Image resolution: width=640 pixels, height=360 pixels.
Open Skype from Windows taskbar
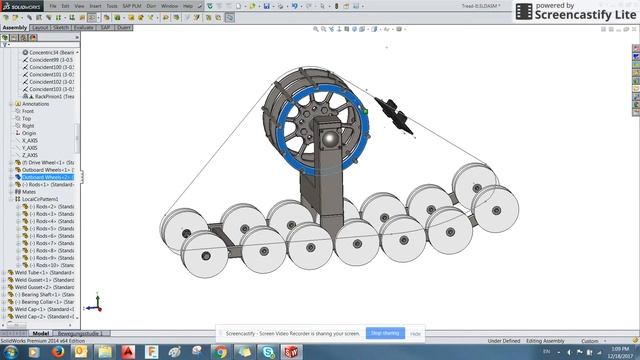[268, 352]
